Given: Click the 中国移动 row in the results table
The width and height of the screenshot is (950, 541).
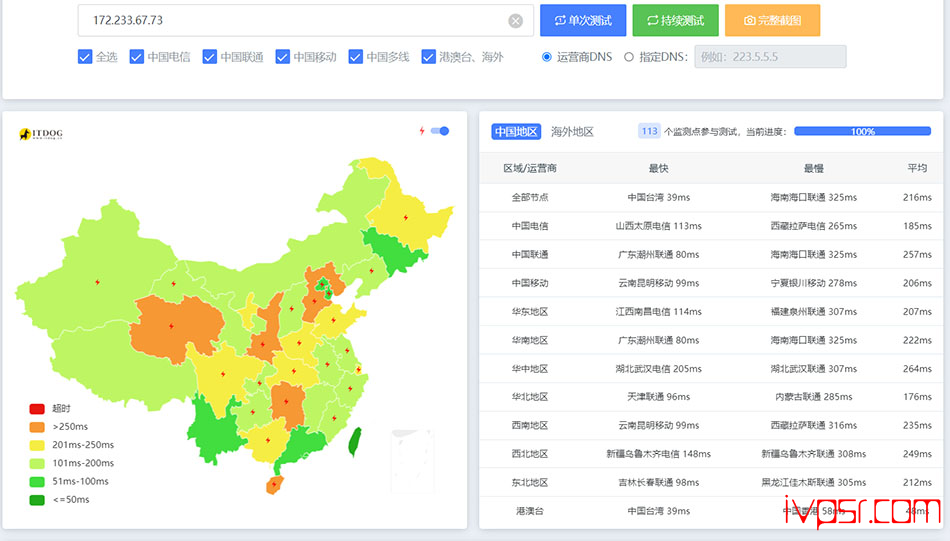Looking at the screenshot, I should coord(711,283).
